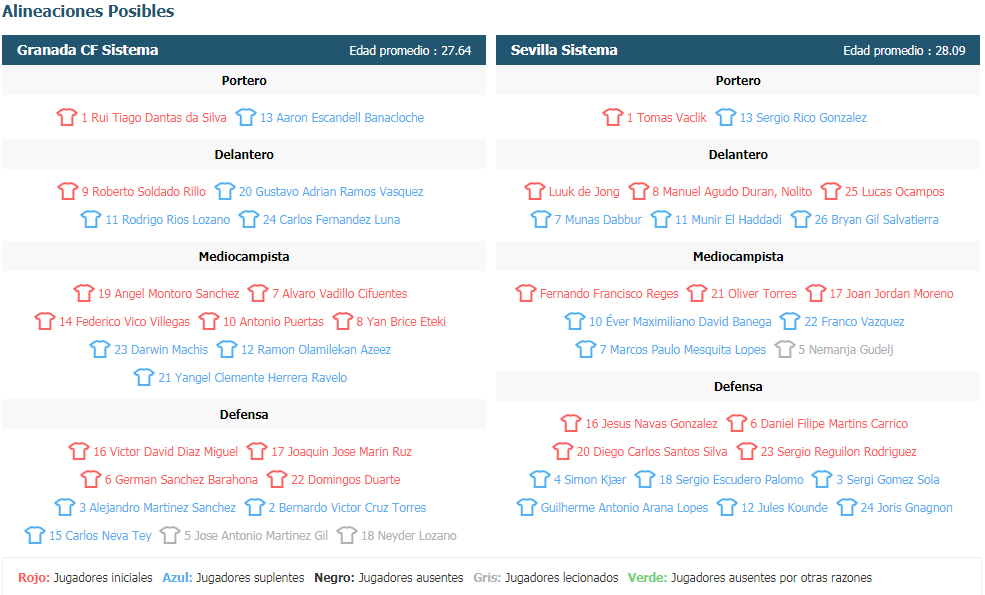Click the gray jersey icon next to Nemanja Gudelj
The height and width of the screenshot is (595, 985).
(785, 349)
